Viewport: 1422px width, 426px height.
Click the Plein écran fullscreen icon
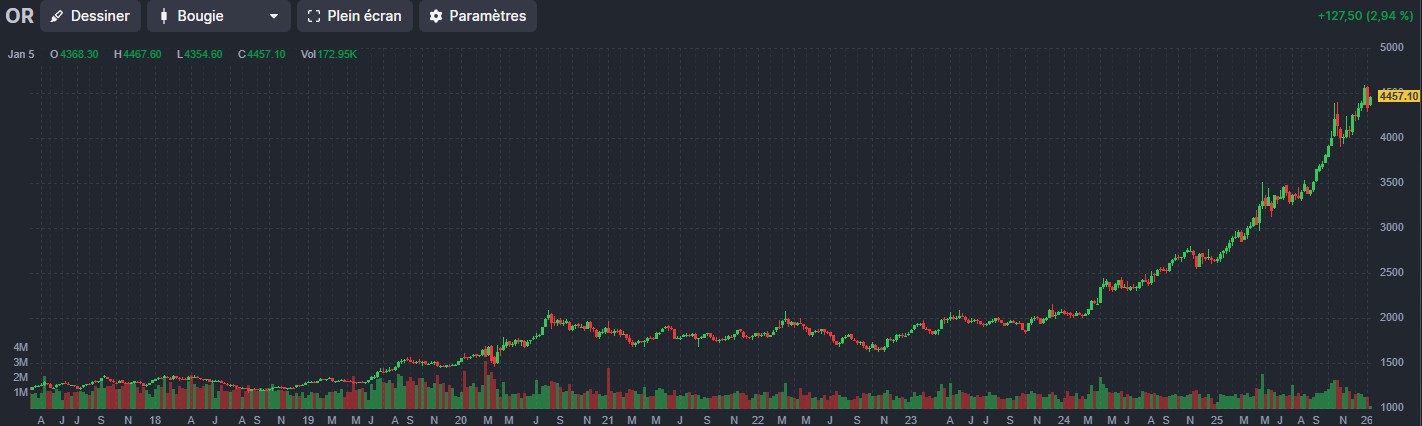tap(314, 17)
